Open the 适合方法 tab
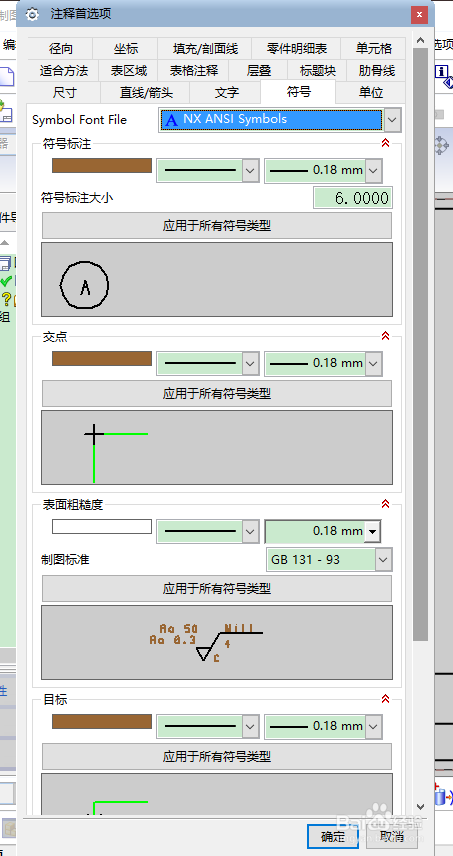453x856 pixels. pos(63,70)
